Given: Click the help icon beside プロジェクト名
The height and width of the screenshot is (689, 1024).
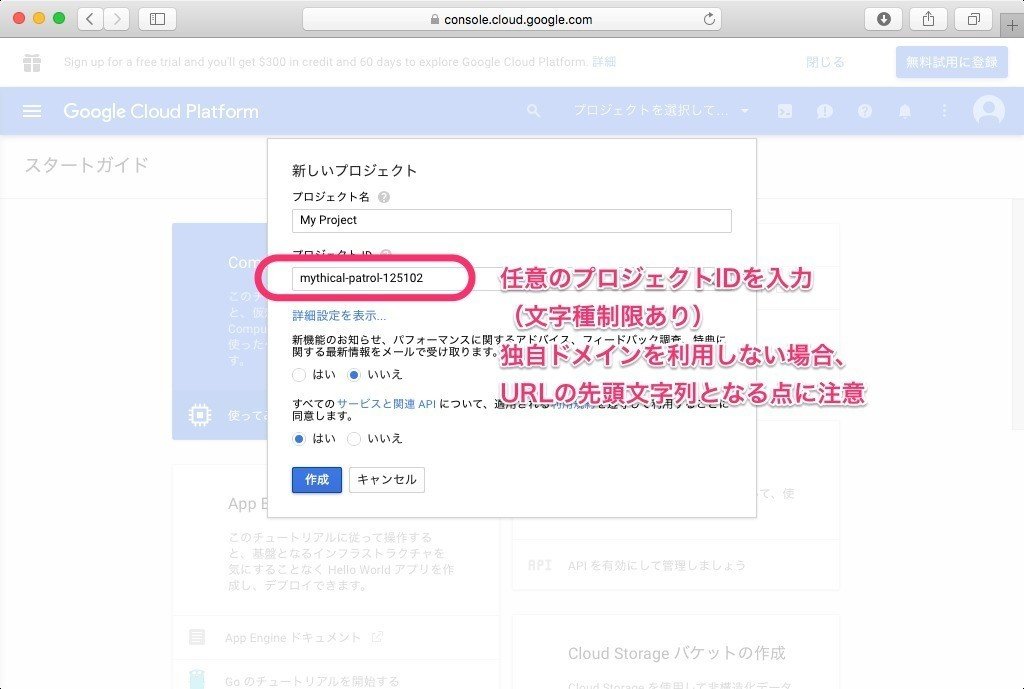Looking at the screenshot, I should click(384, 197).
